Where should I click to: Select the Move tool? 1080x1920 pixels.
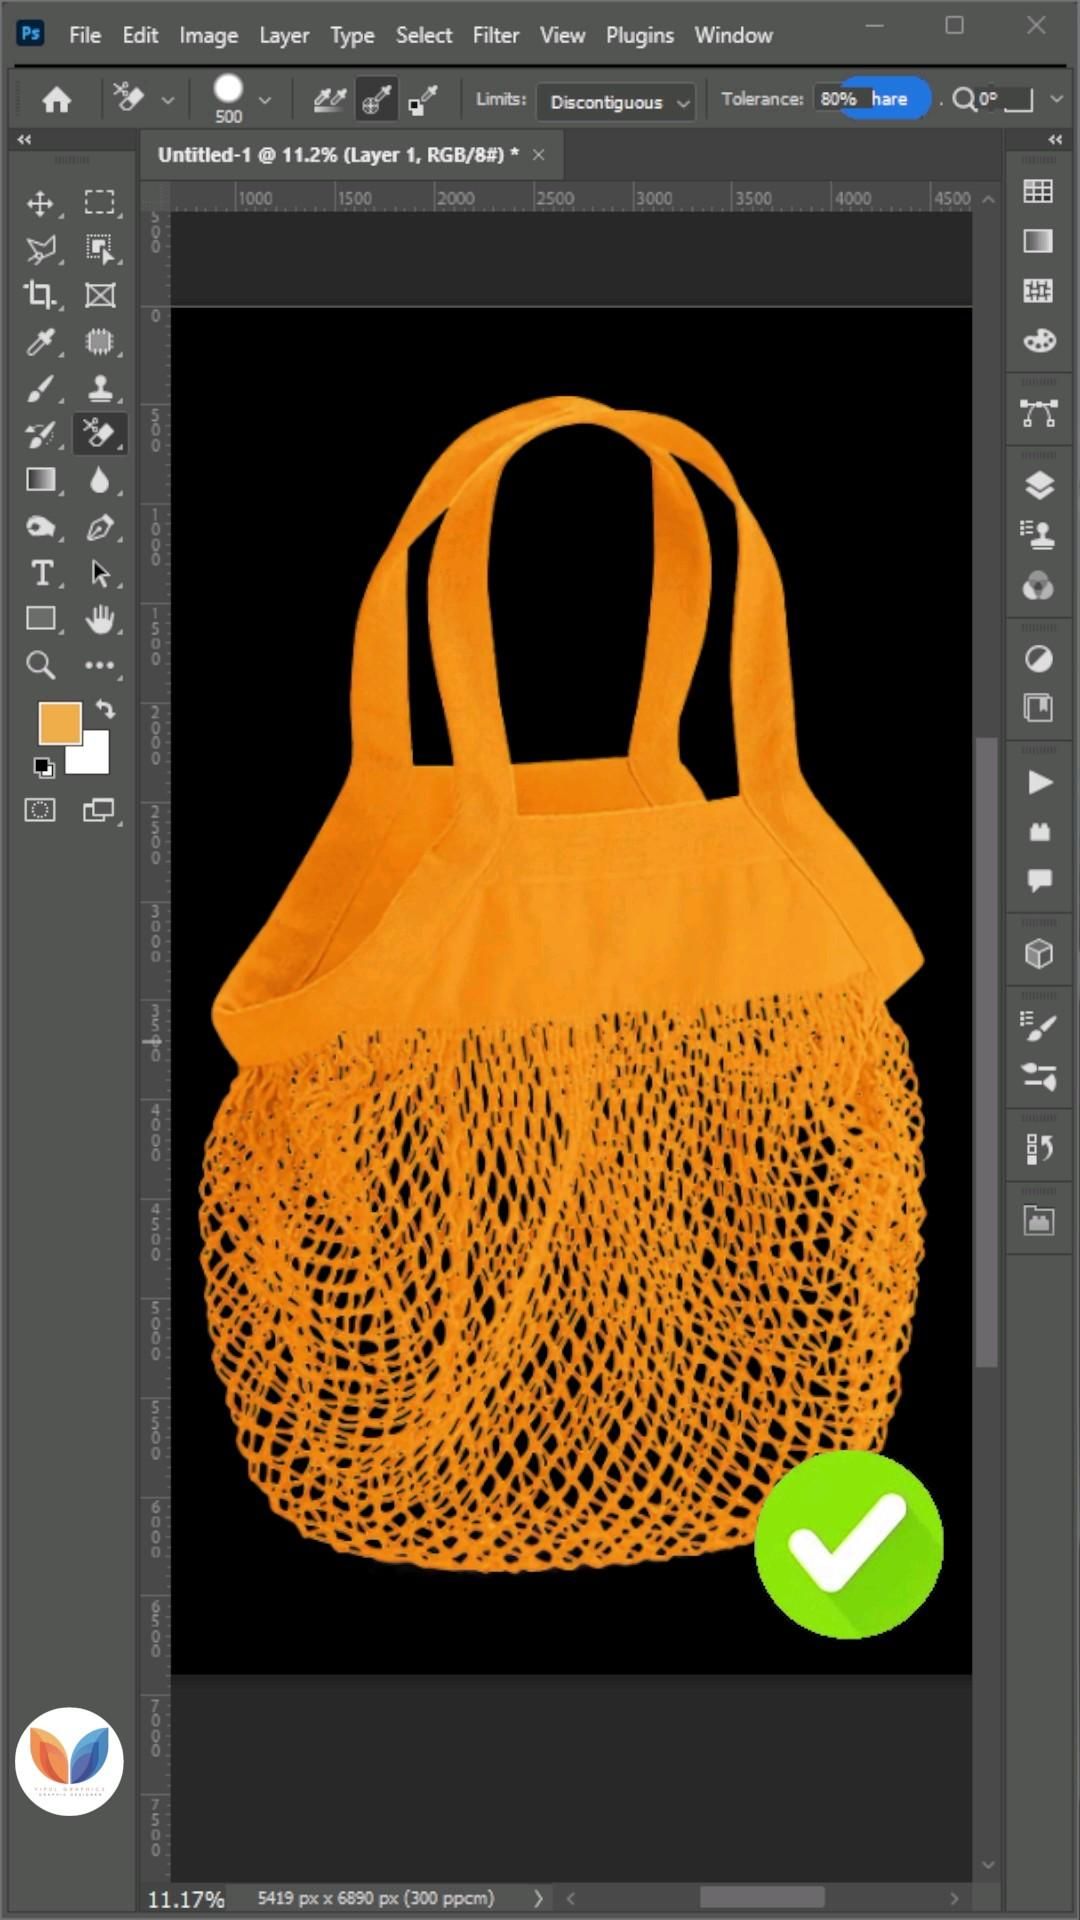[x=40, y=203]
